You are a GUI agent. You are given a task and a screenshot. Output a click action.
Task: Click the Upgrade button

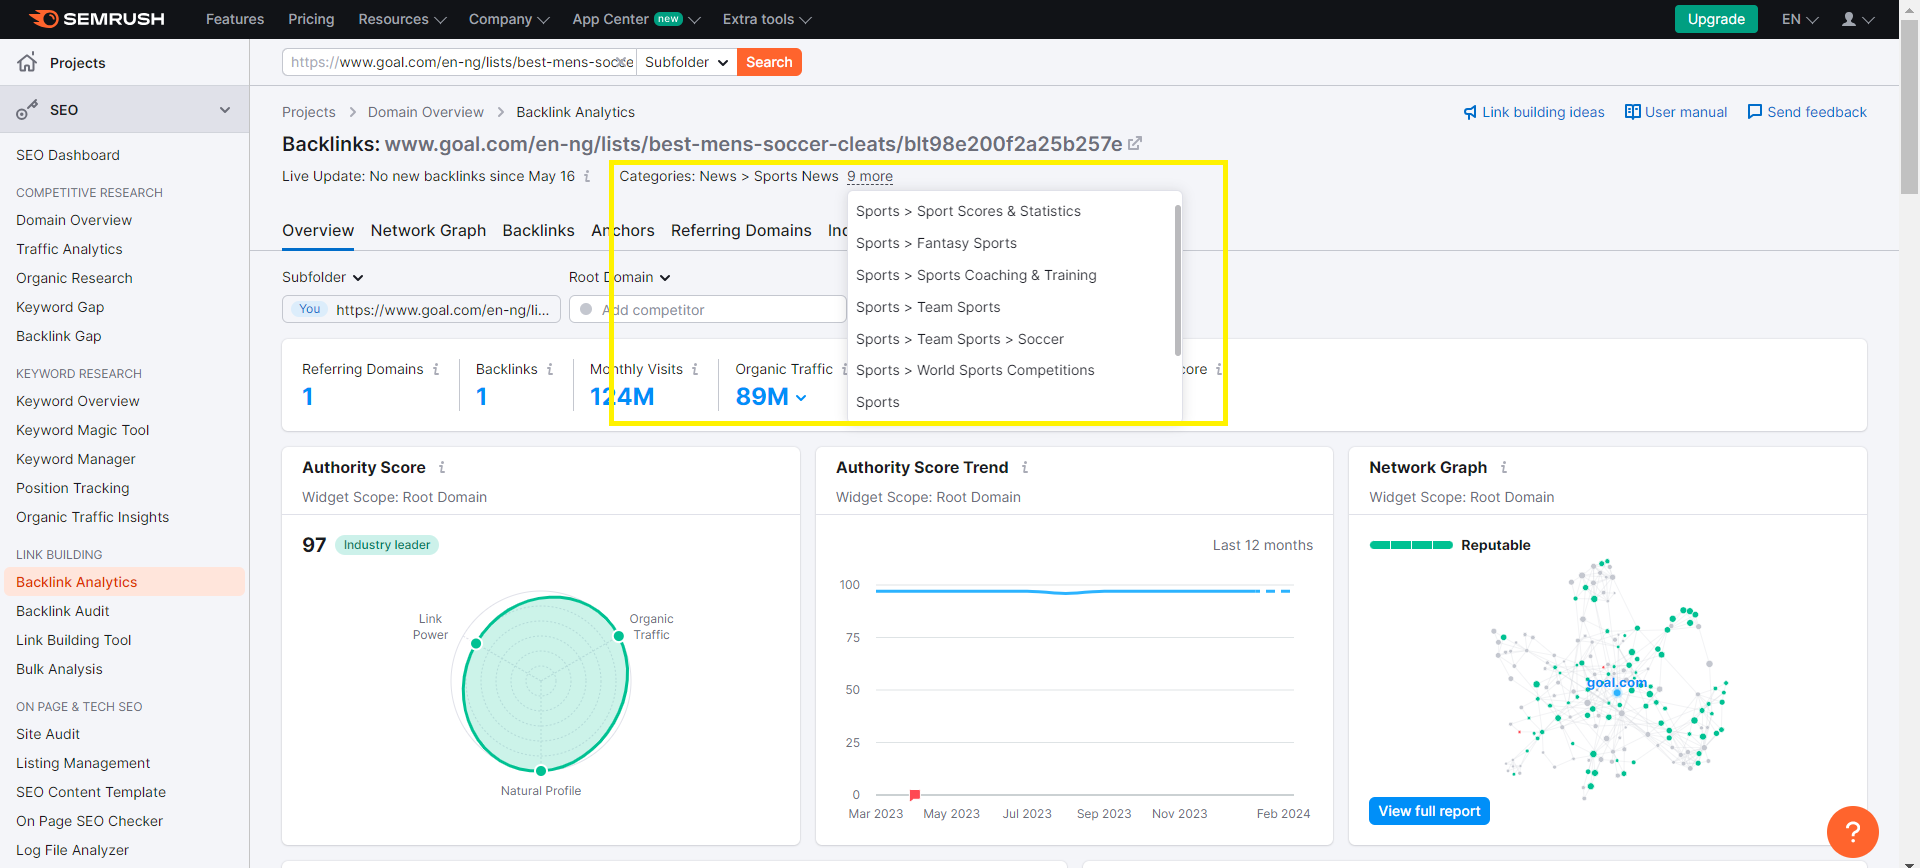[1716, 19]
